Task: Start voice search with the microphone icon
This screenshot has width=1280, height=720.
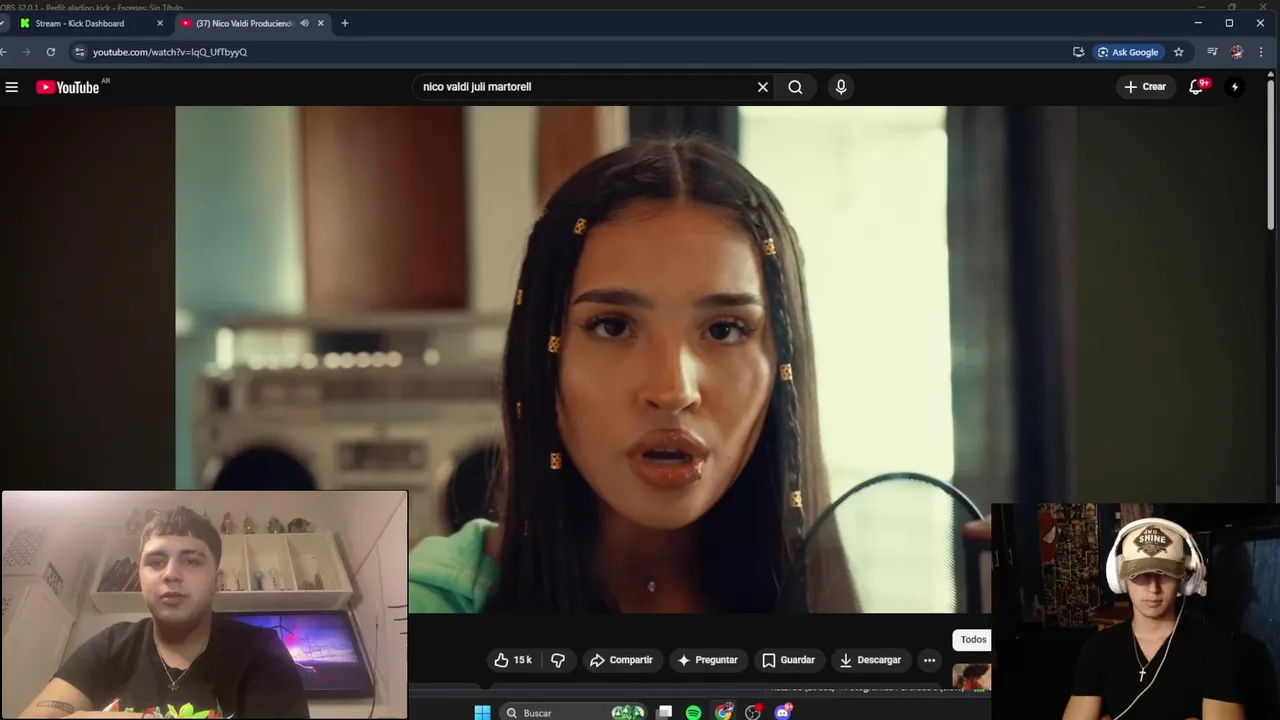Action: [x=841, y=87]
